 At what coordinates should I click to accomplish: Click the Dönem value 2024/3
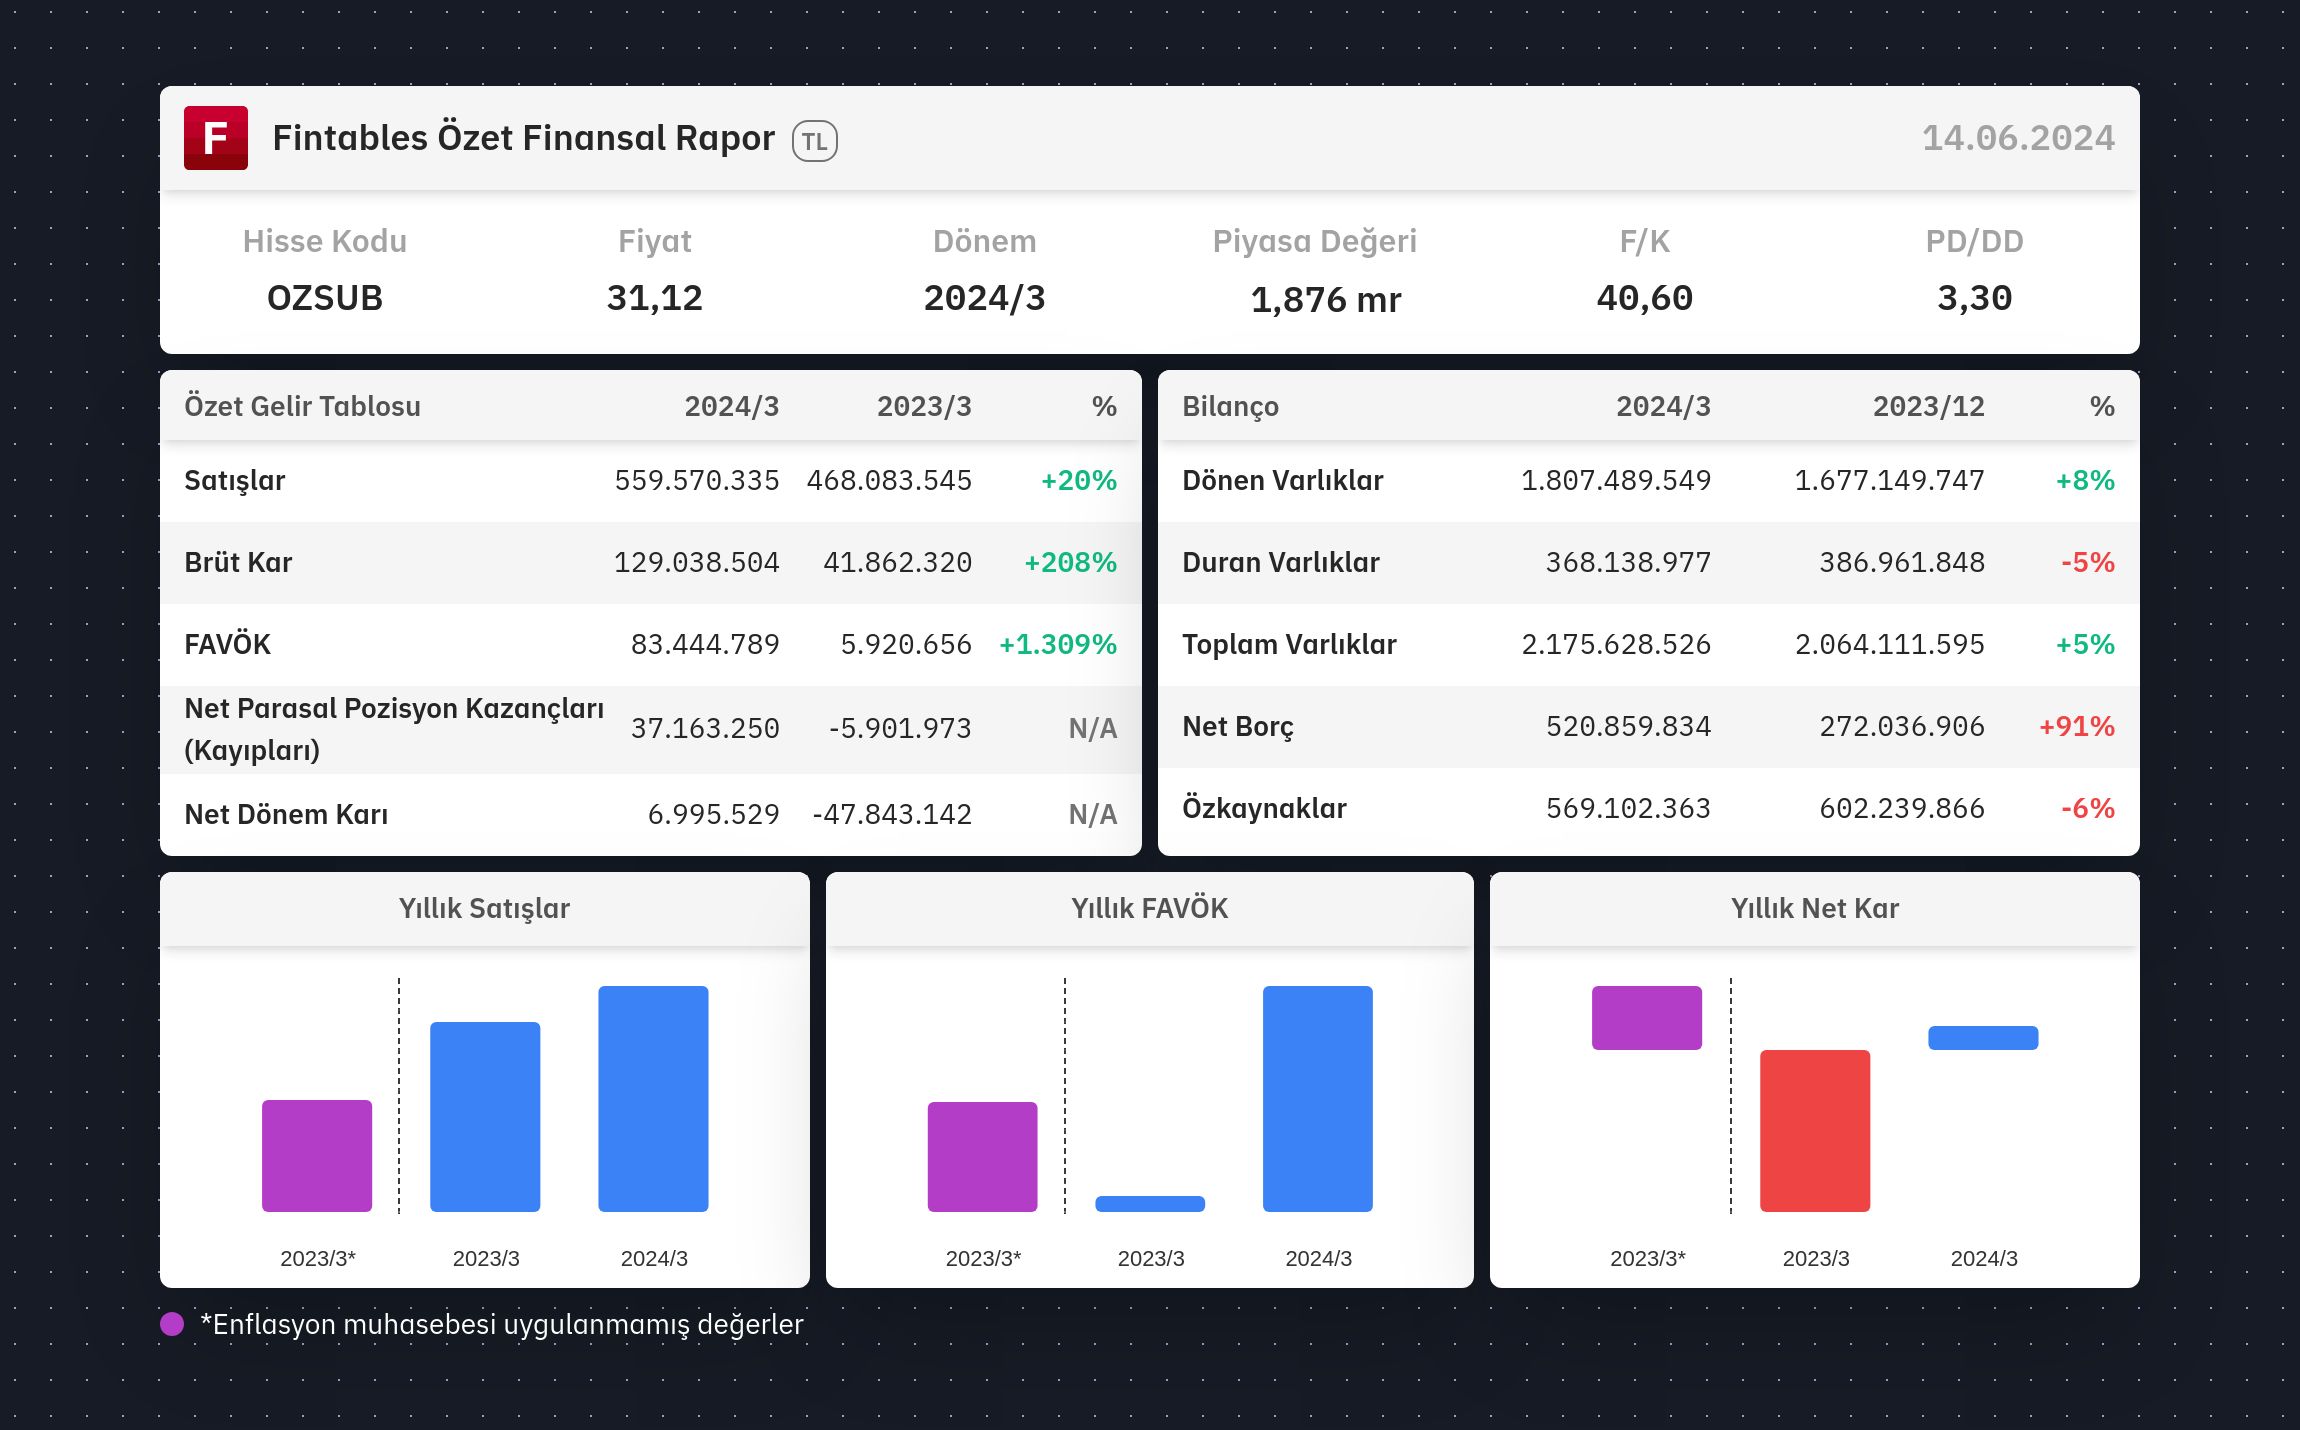click(985, 298)
